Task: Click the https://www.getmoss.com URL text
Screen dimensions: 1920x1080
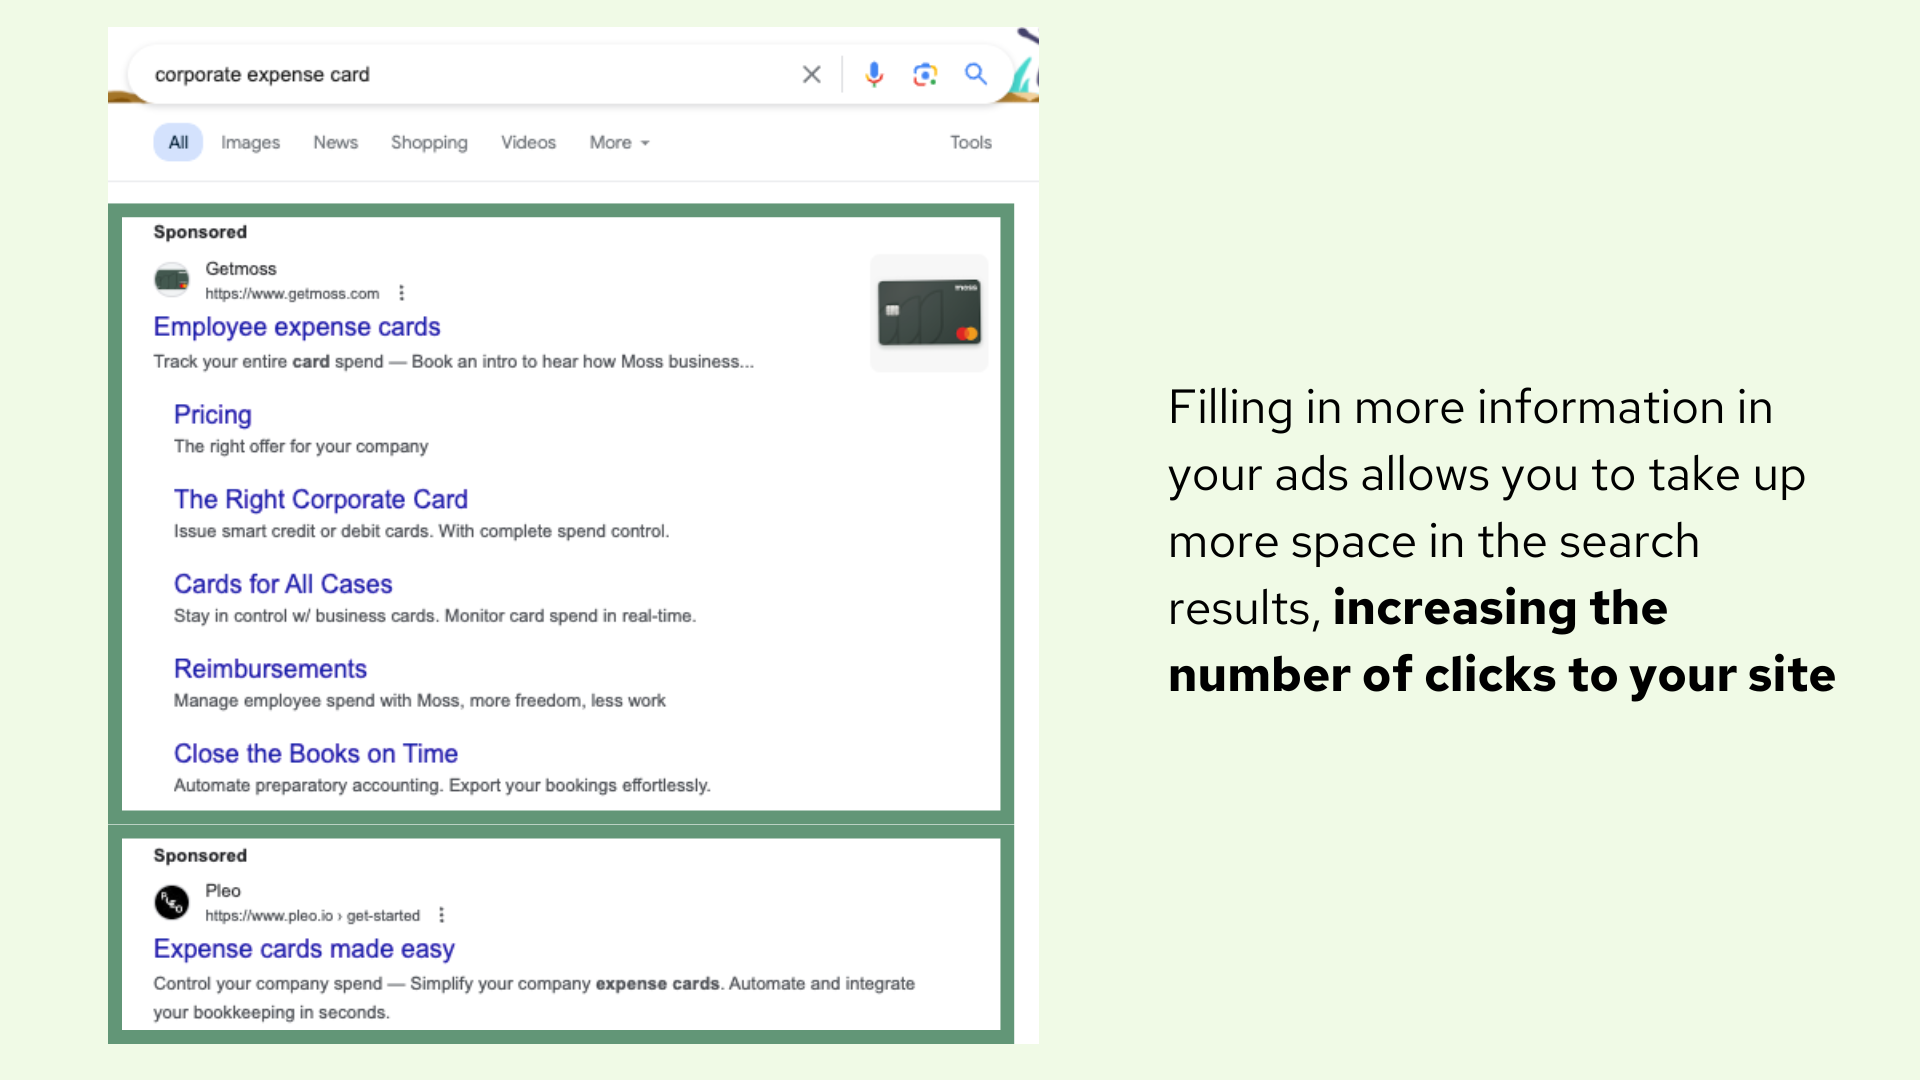Action: [292, 293]
